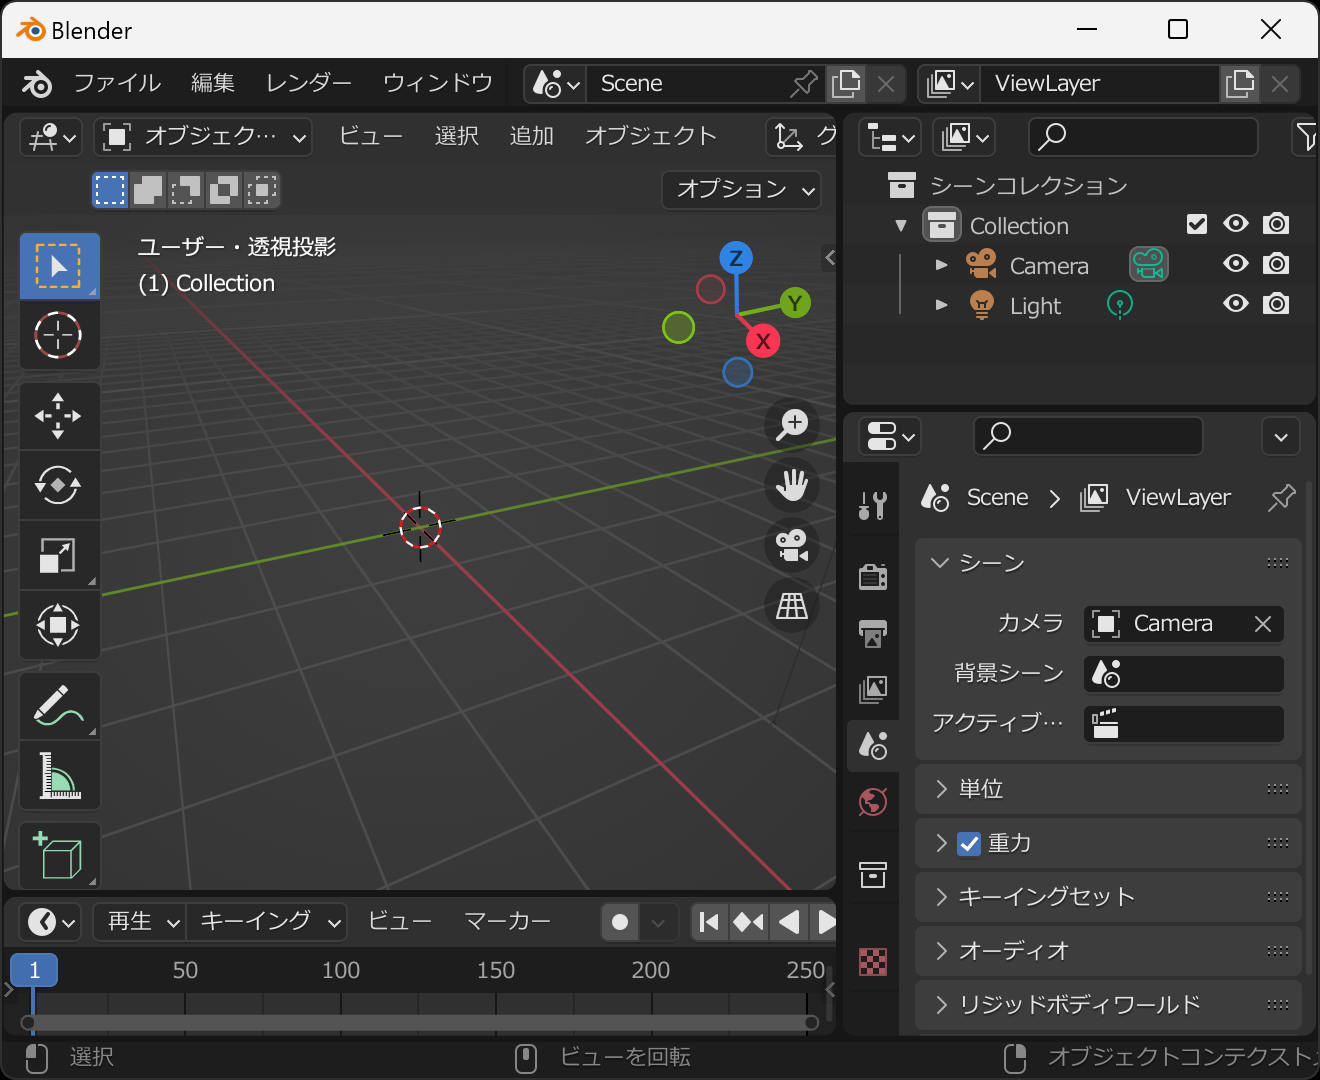Toggle auto keying record button
The image size is (1320, 1080).
620,922
